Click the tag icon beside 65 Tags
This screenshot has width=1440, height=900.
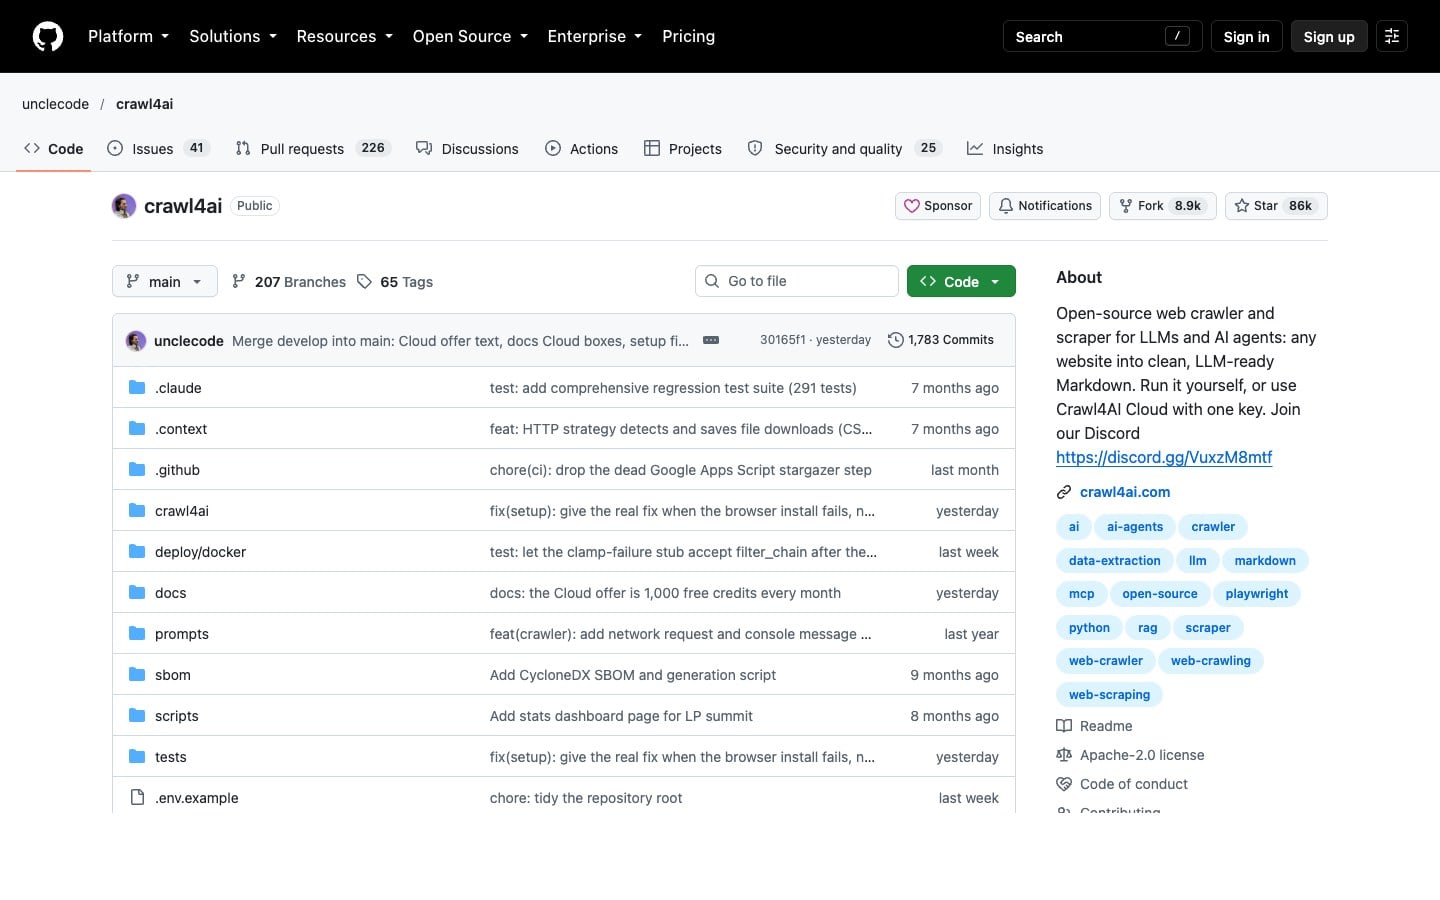(x=364, y=281)
